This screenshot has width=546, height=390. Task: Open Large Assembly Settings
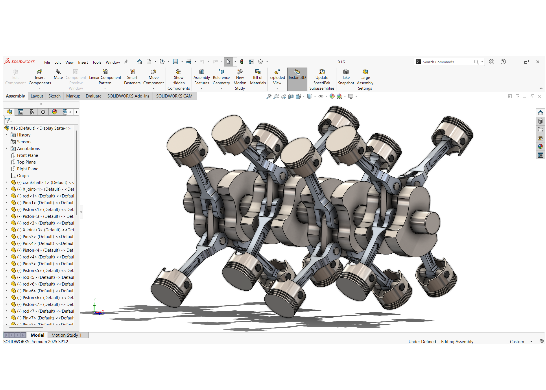coord(365,79)
